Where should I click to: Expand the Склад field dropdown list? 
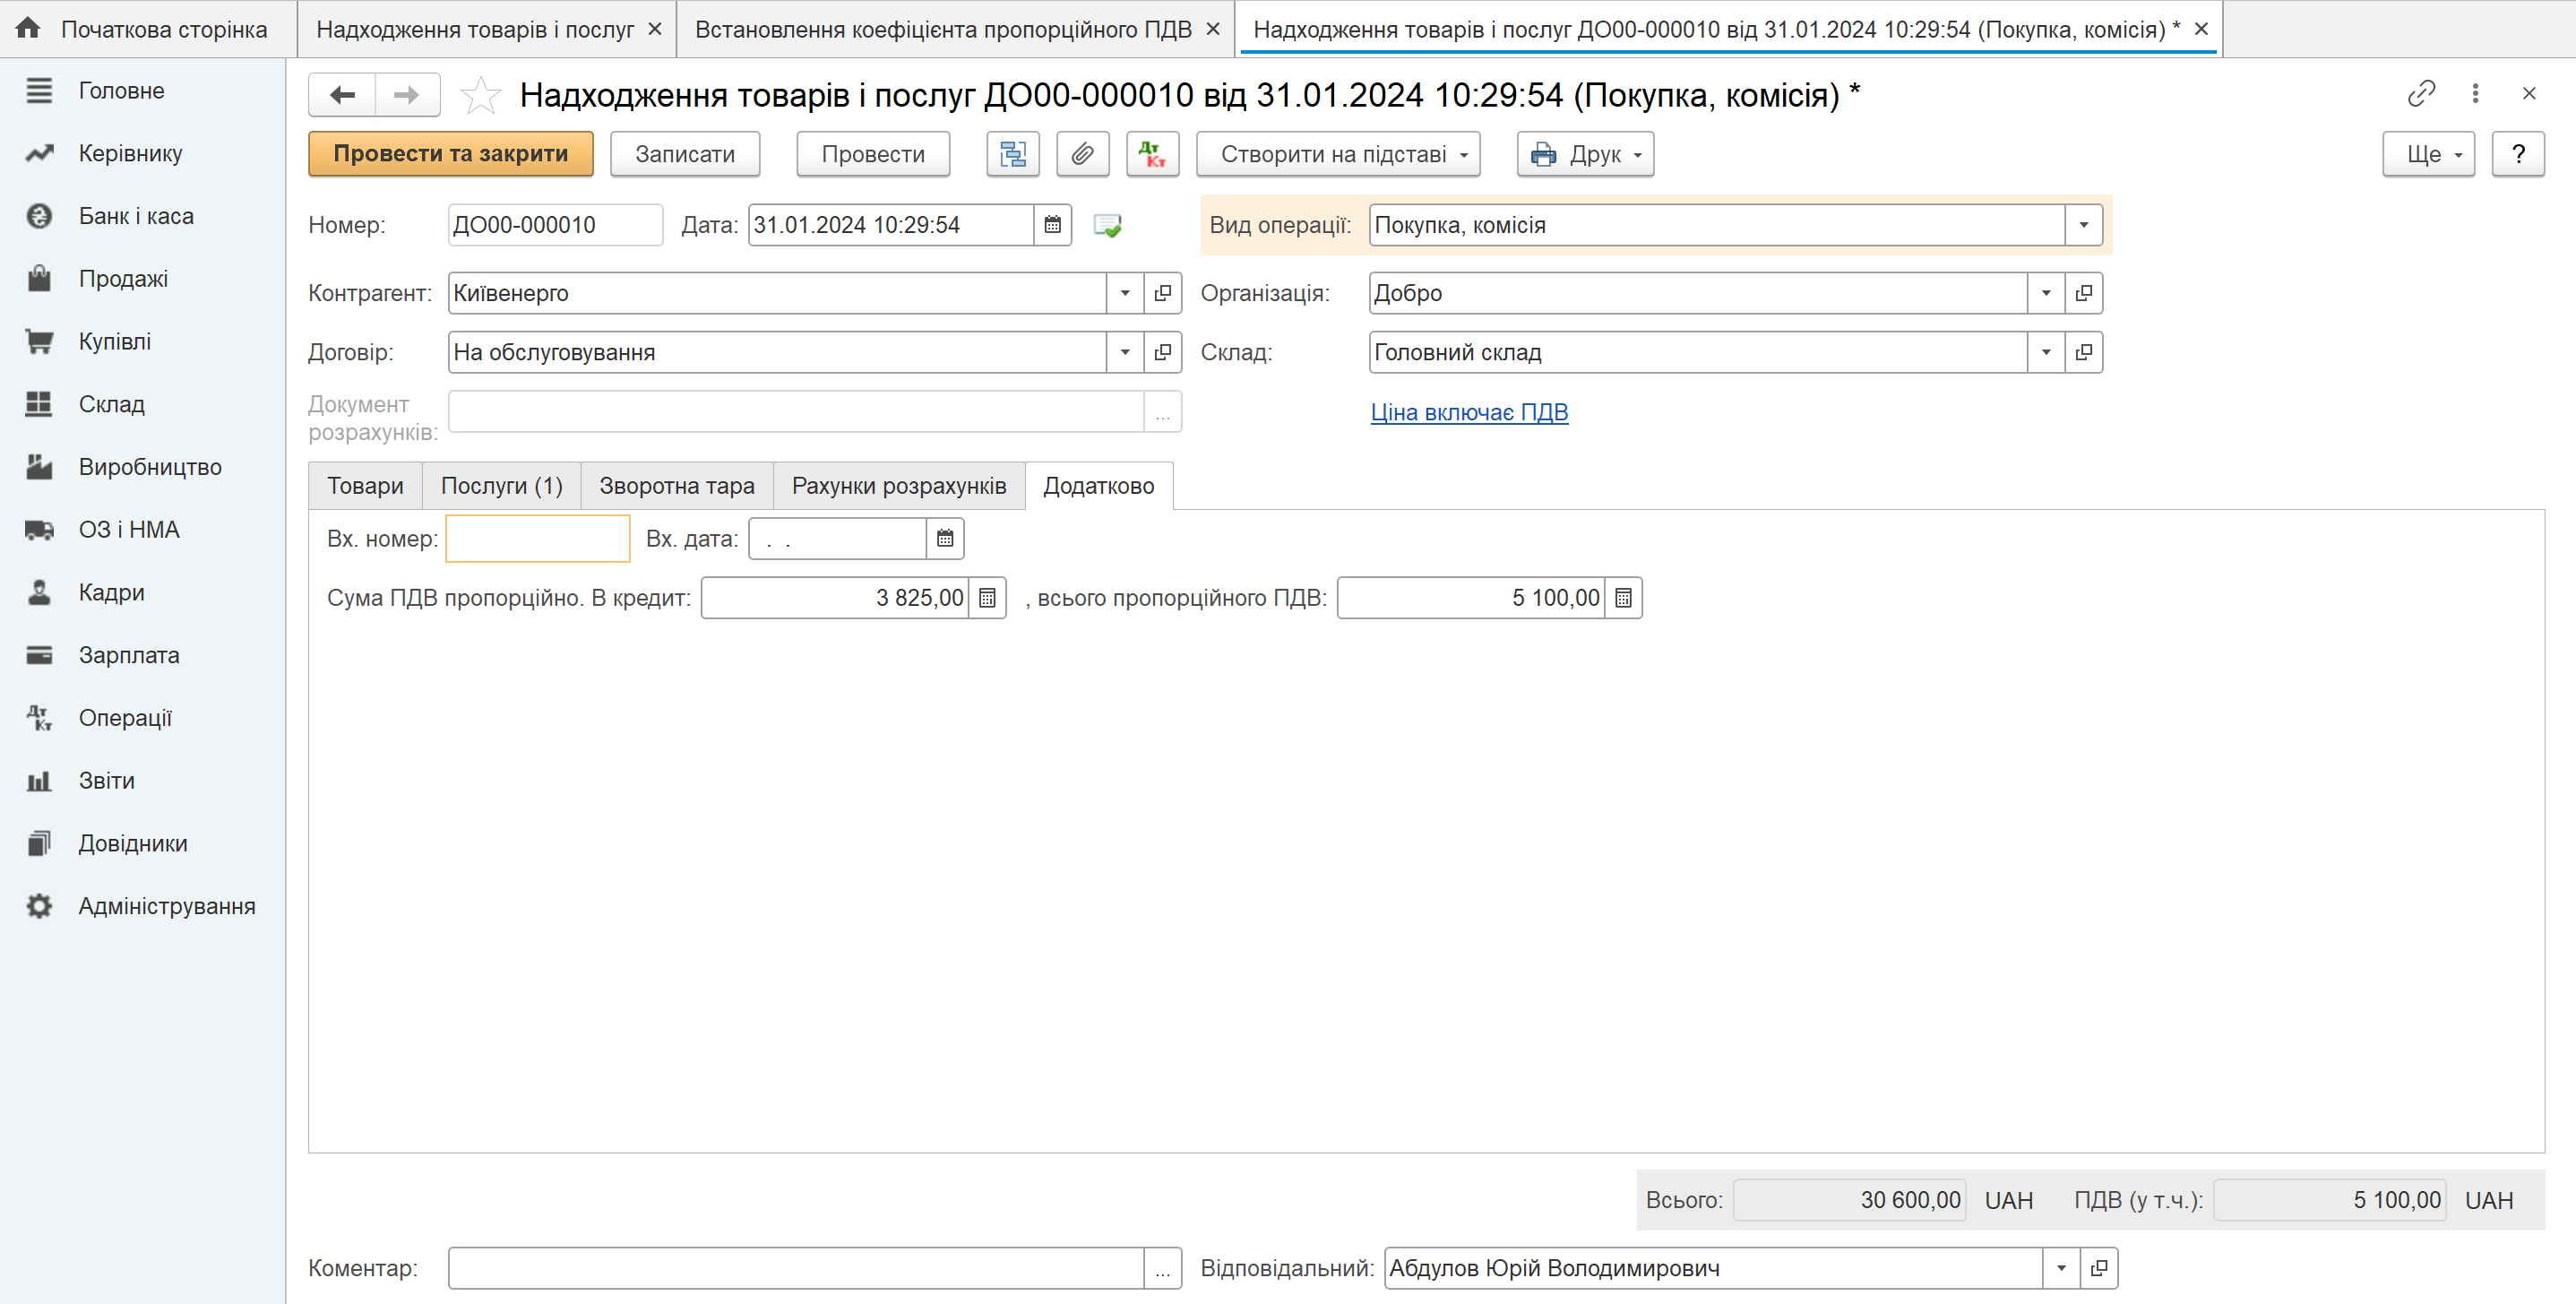point(2046,352)
